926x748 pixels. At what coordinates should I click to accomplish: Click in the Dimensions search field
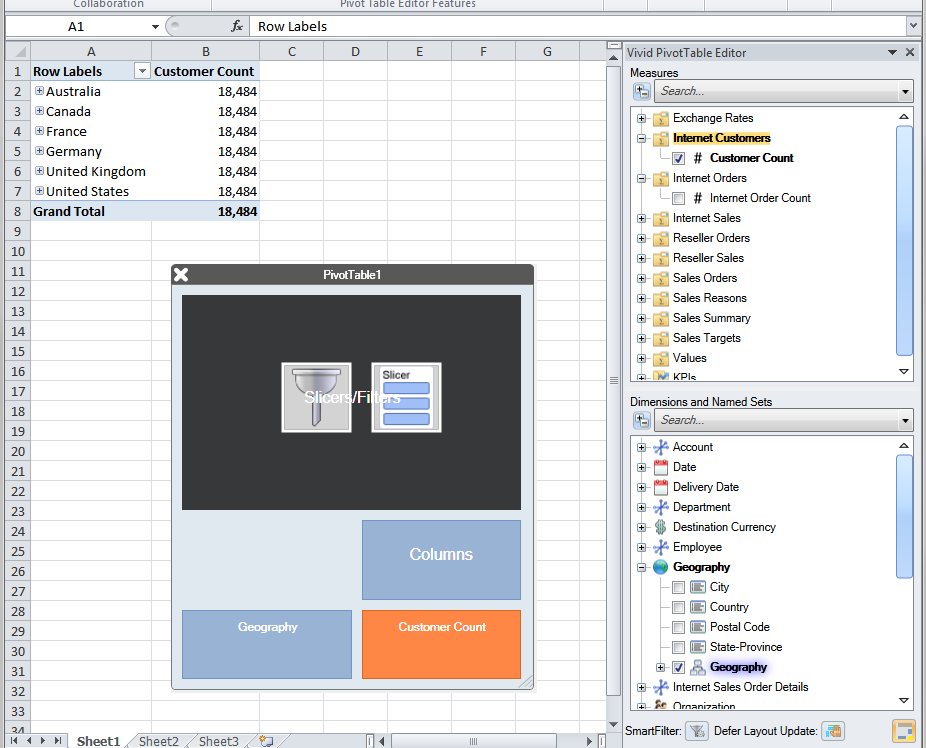pyautogui.click(x=776, y=420)
